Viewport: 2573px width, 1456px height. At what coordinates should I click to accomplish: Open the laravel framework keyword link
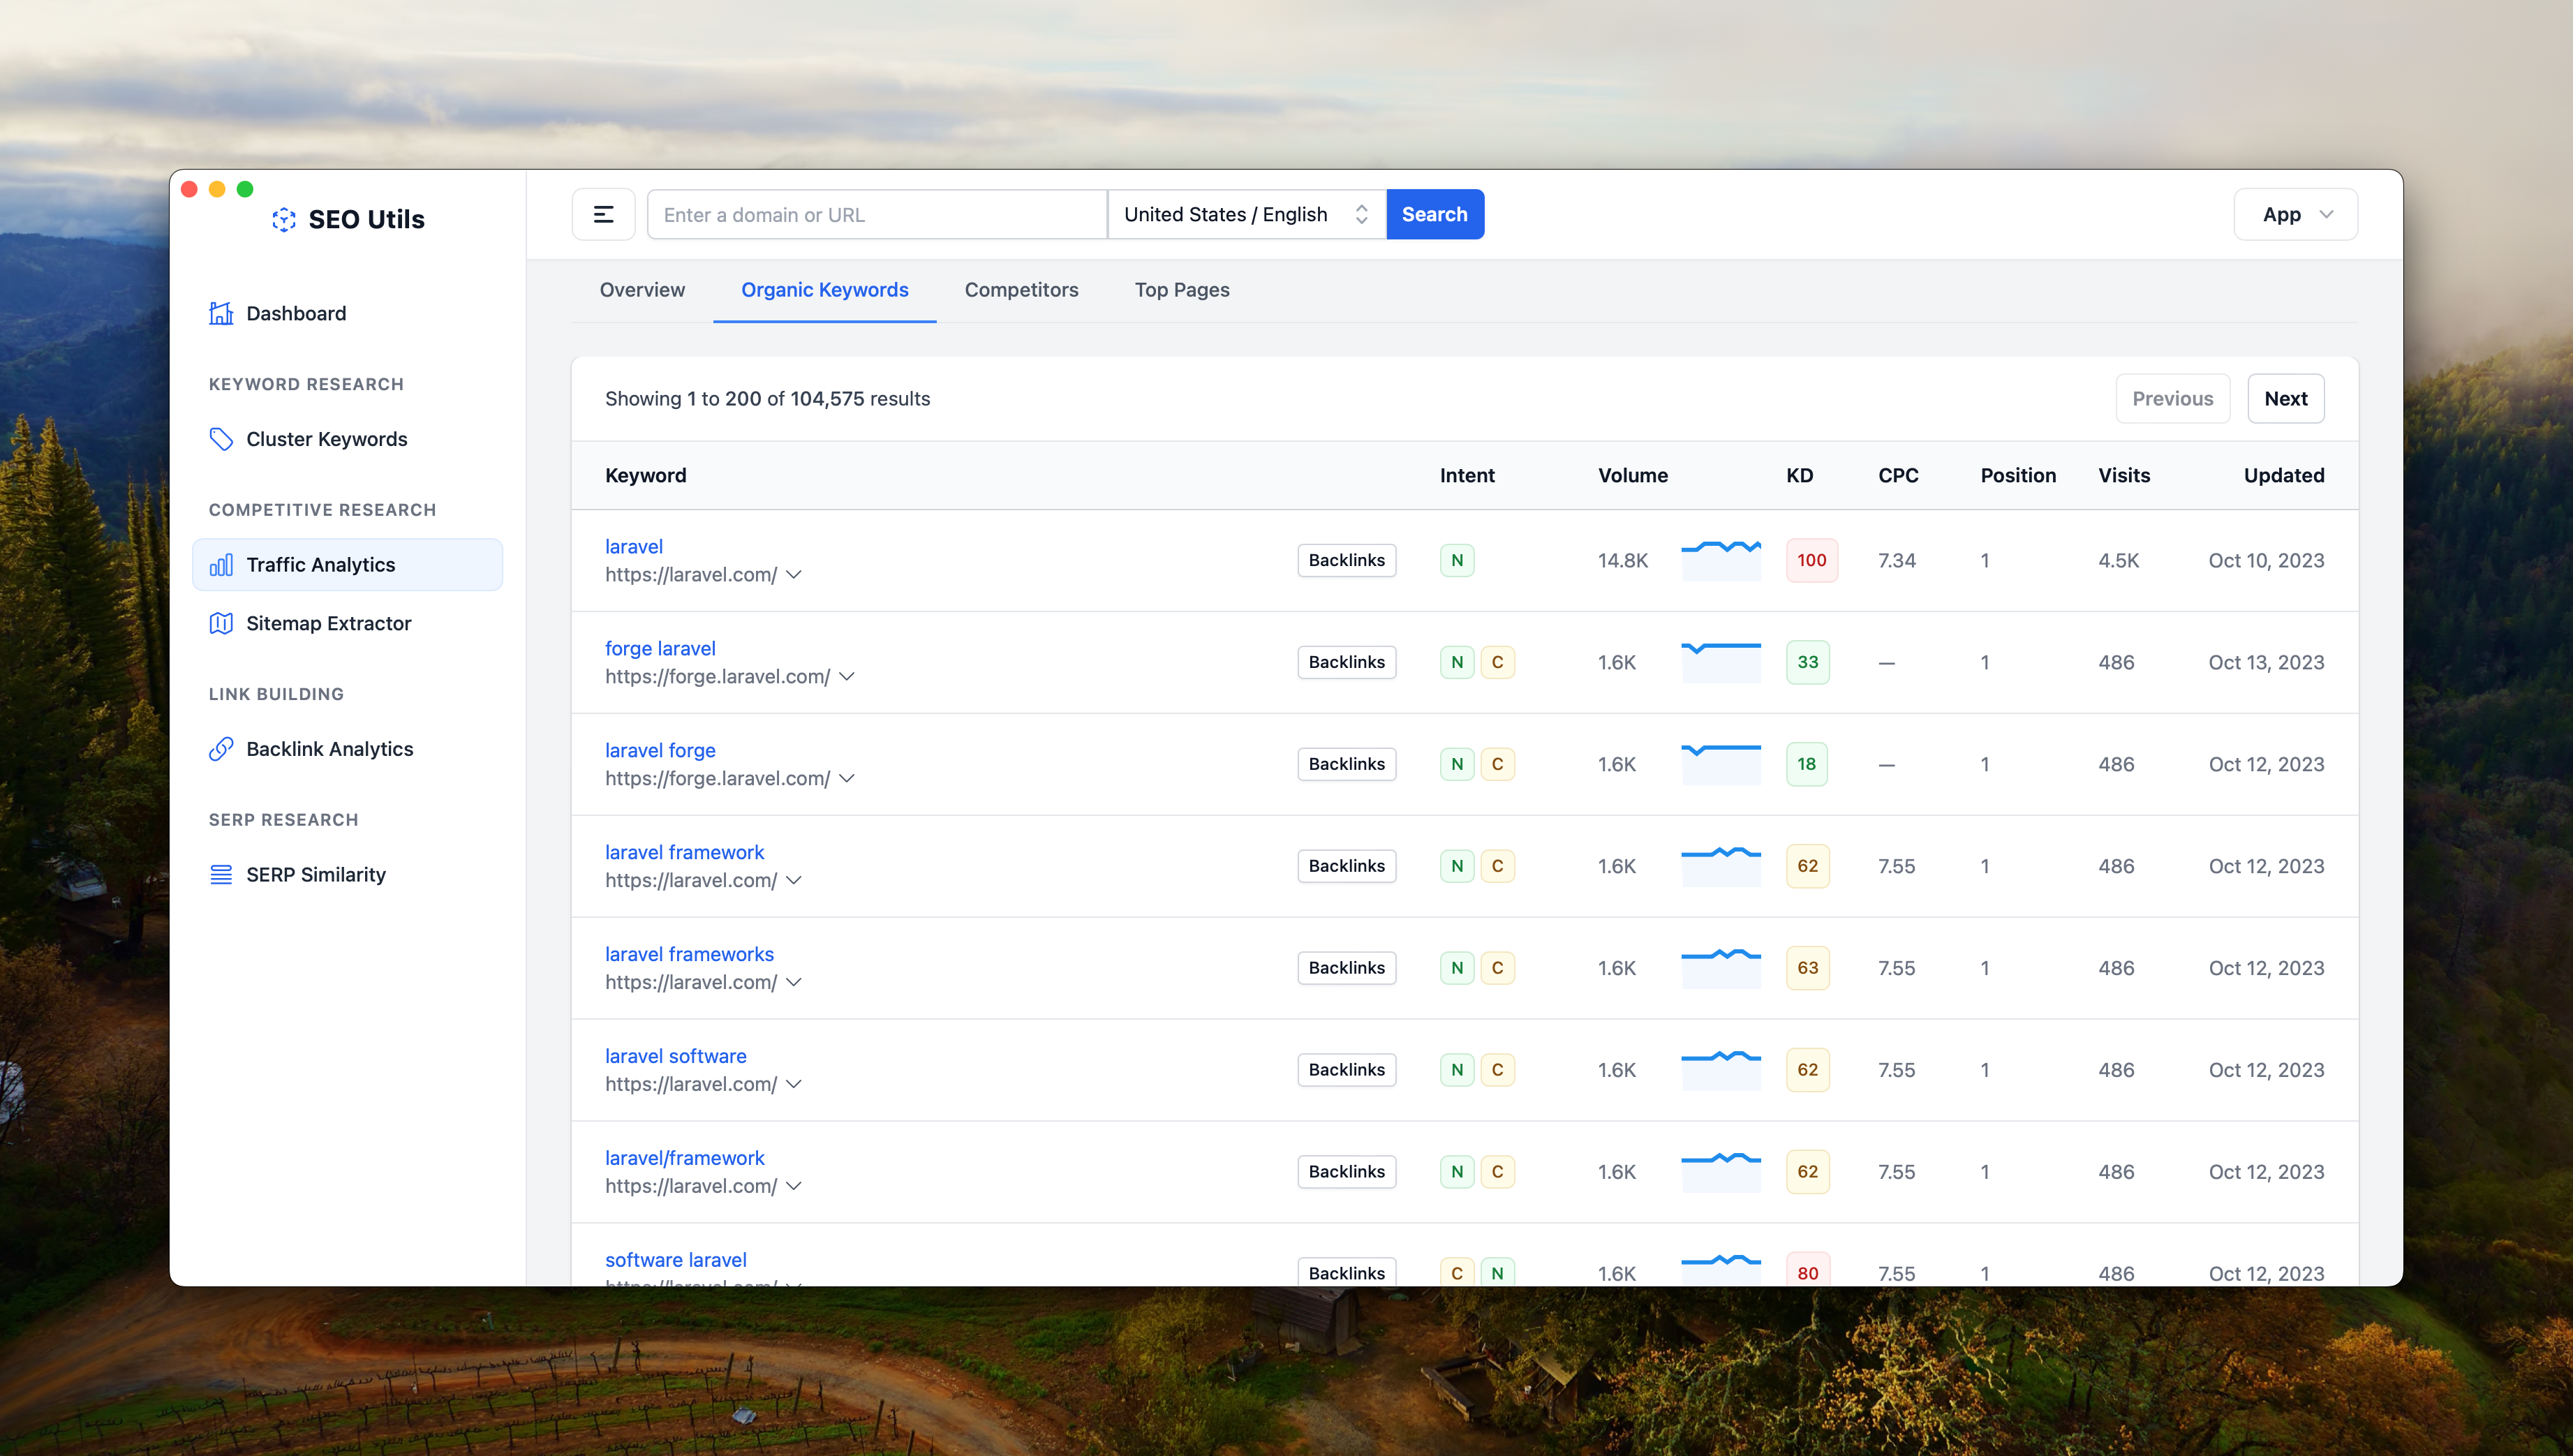(x=684, y=852)
